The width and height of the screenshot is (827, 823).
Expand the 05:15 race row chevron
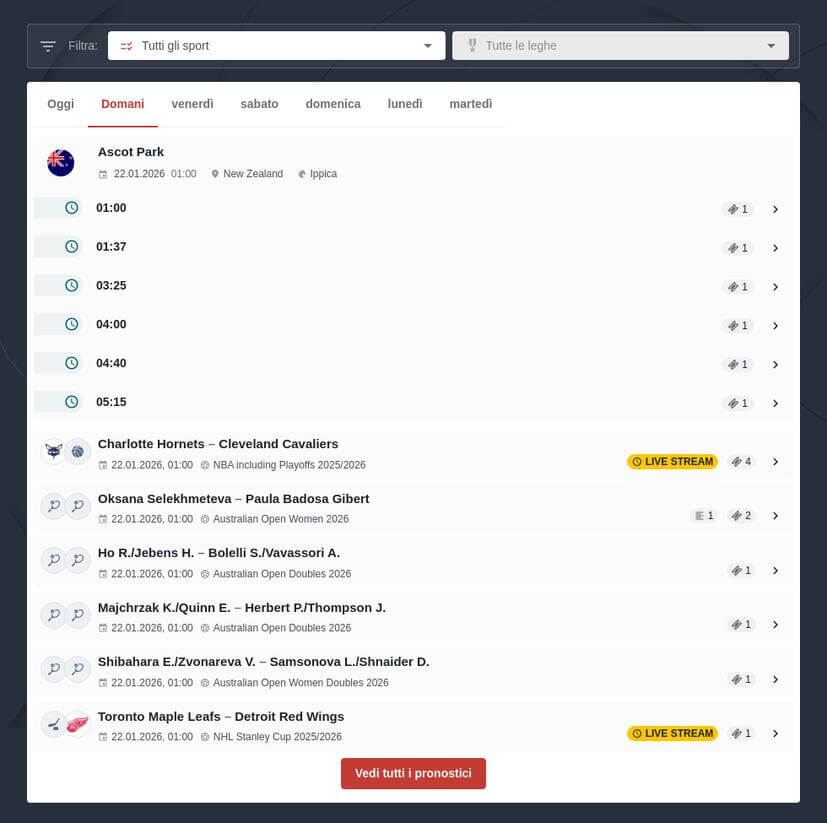point(775,404)
